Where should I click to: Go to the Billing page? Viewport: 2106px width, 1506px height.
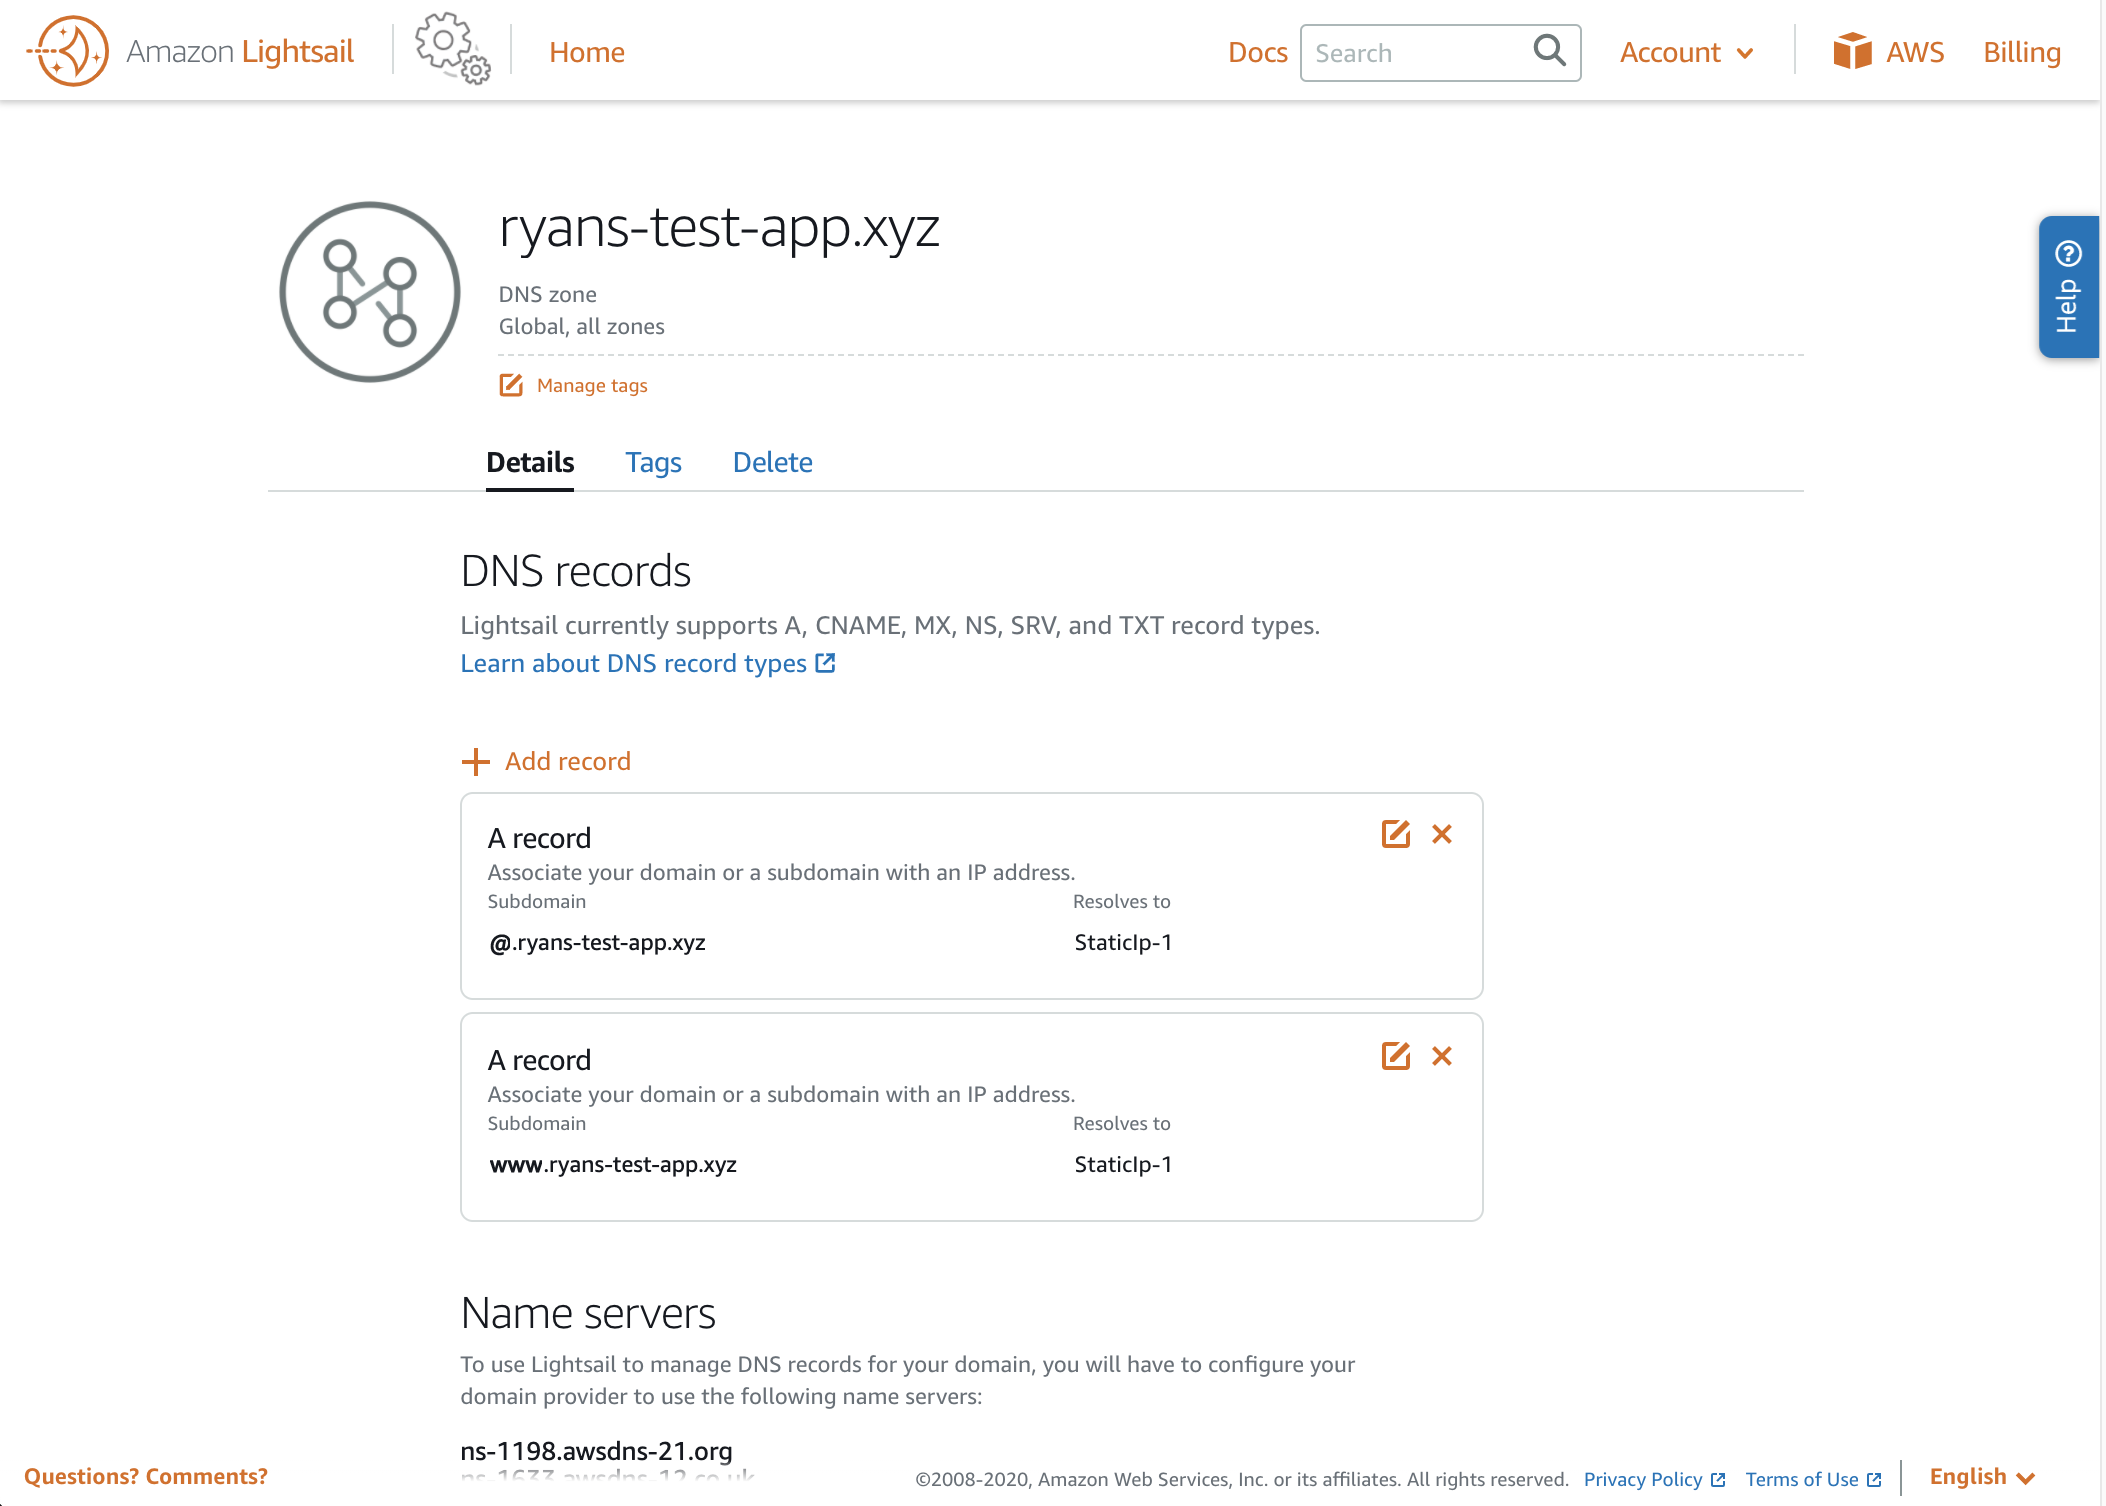pos(2021,52)
